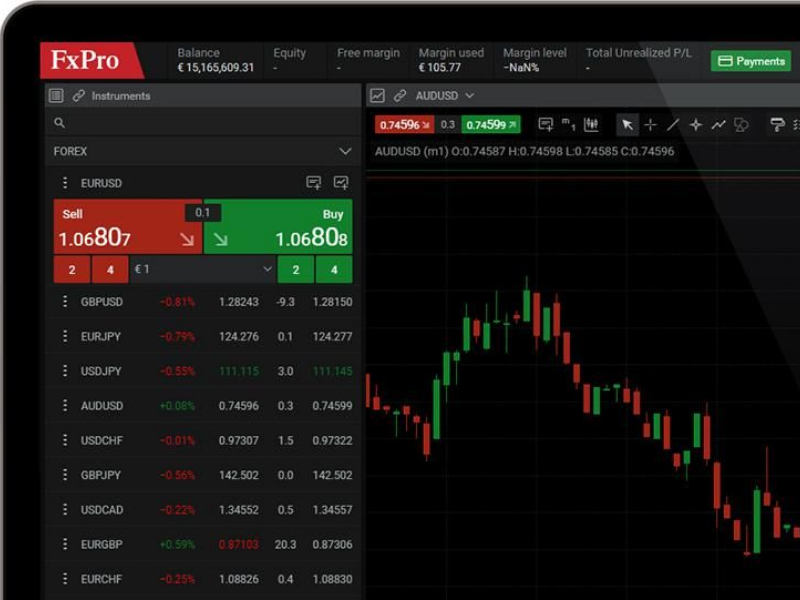Viewport: 800px width, 600px height.
Task: Click the green AUDUSD 0.74599 buy price
Action: [491, 125]
